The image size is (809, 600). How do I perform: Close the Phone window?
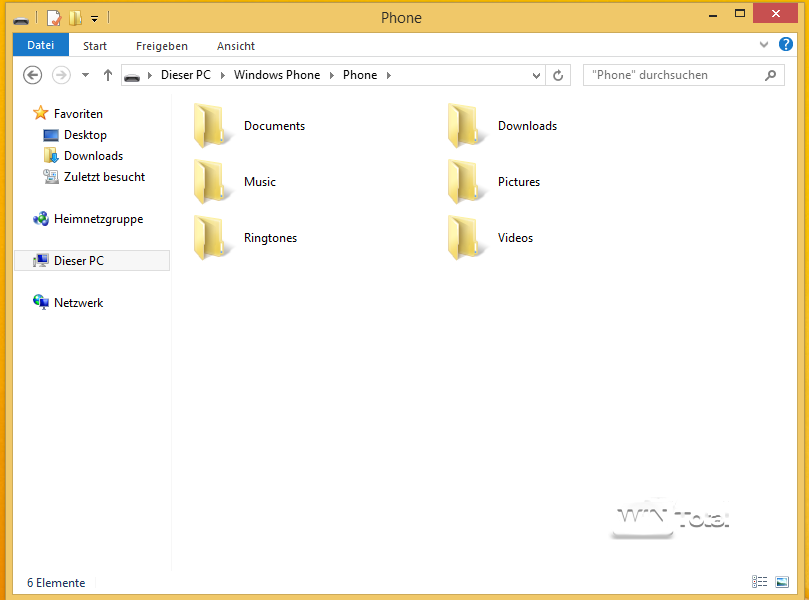coord(775,14)
